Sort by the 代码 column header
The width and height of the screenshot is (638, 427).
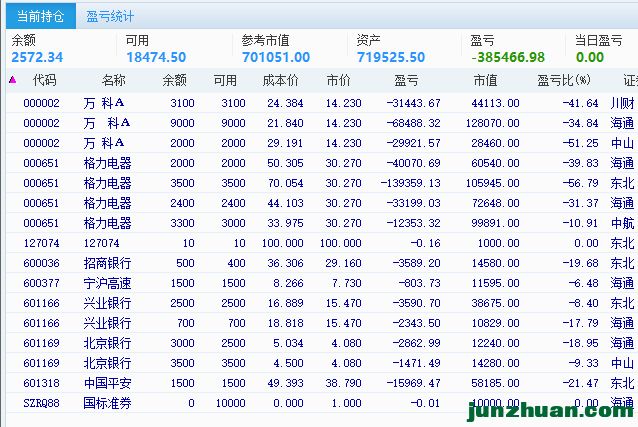tap(44, 80)
